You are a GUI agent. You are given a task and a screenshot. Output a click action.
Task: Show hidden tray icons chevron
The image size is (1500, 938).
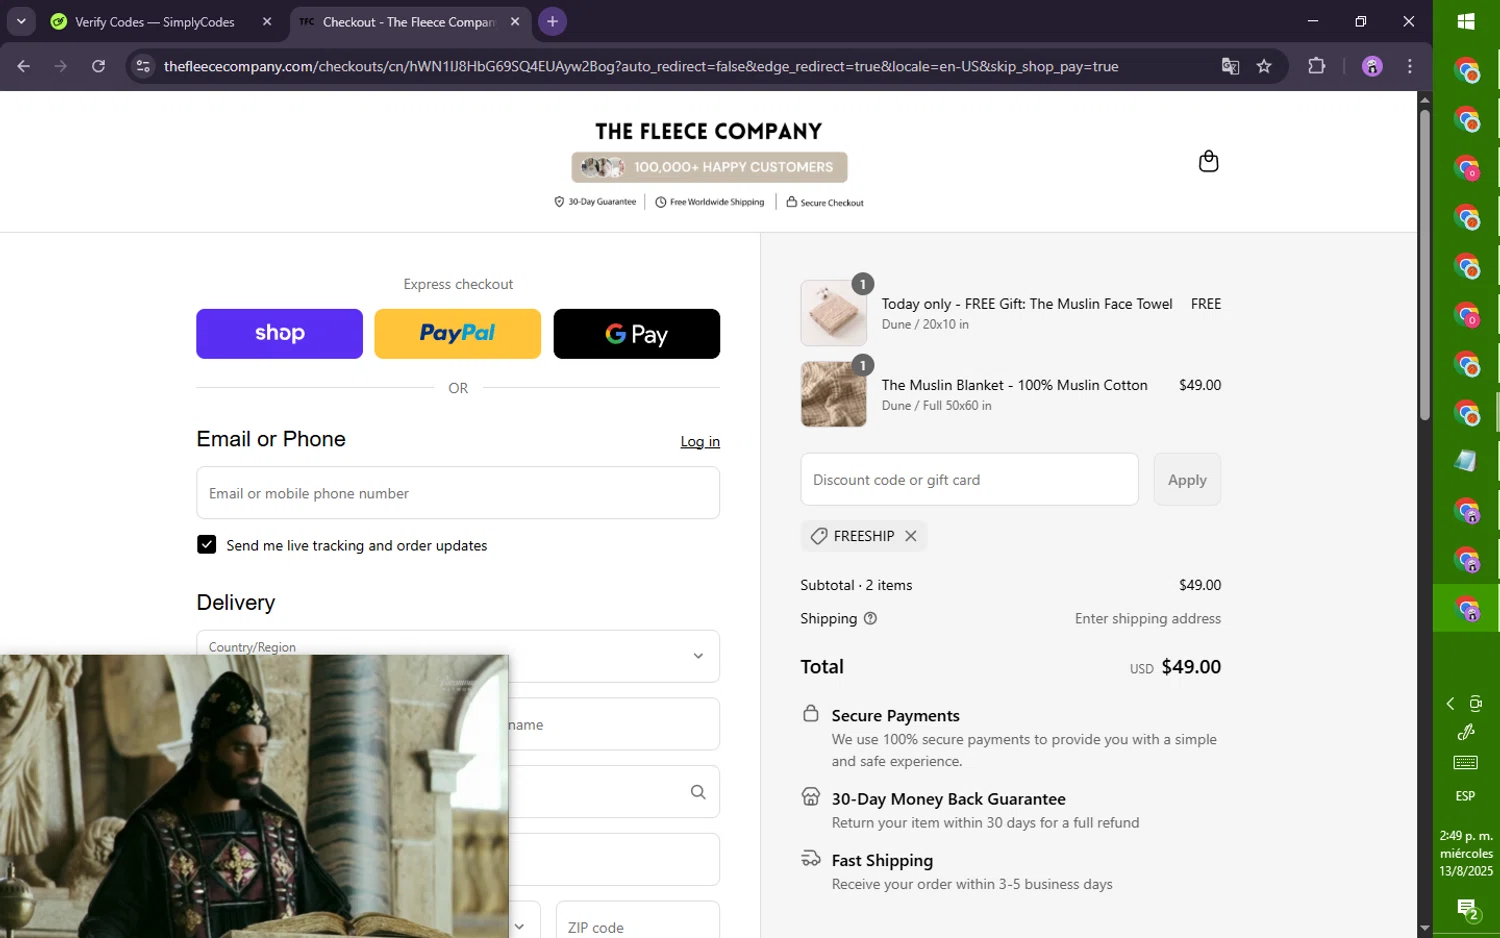1450,704
